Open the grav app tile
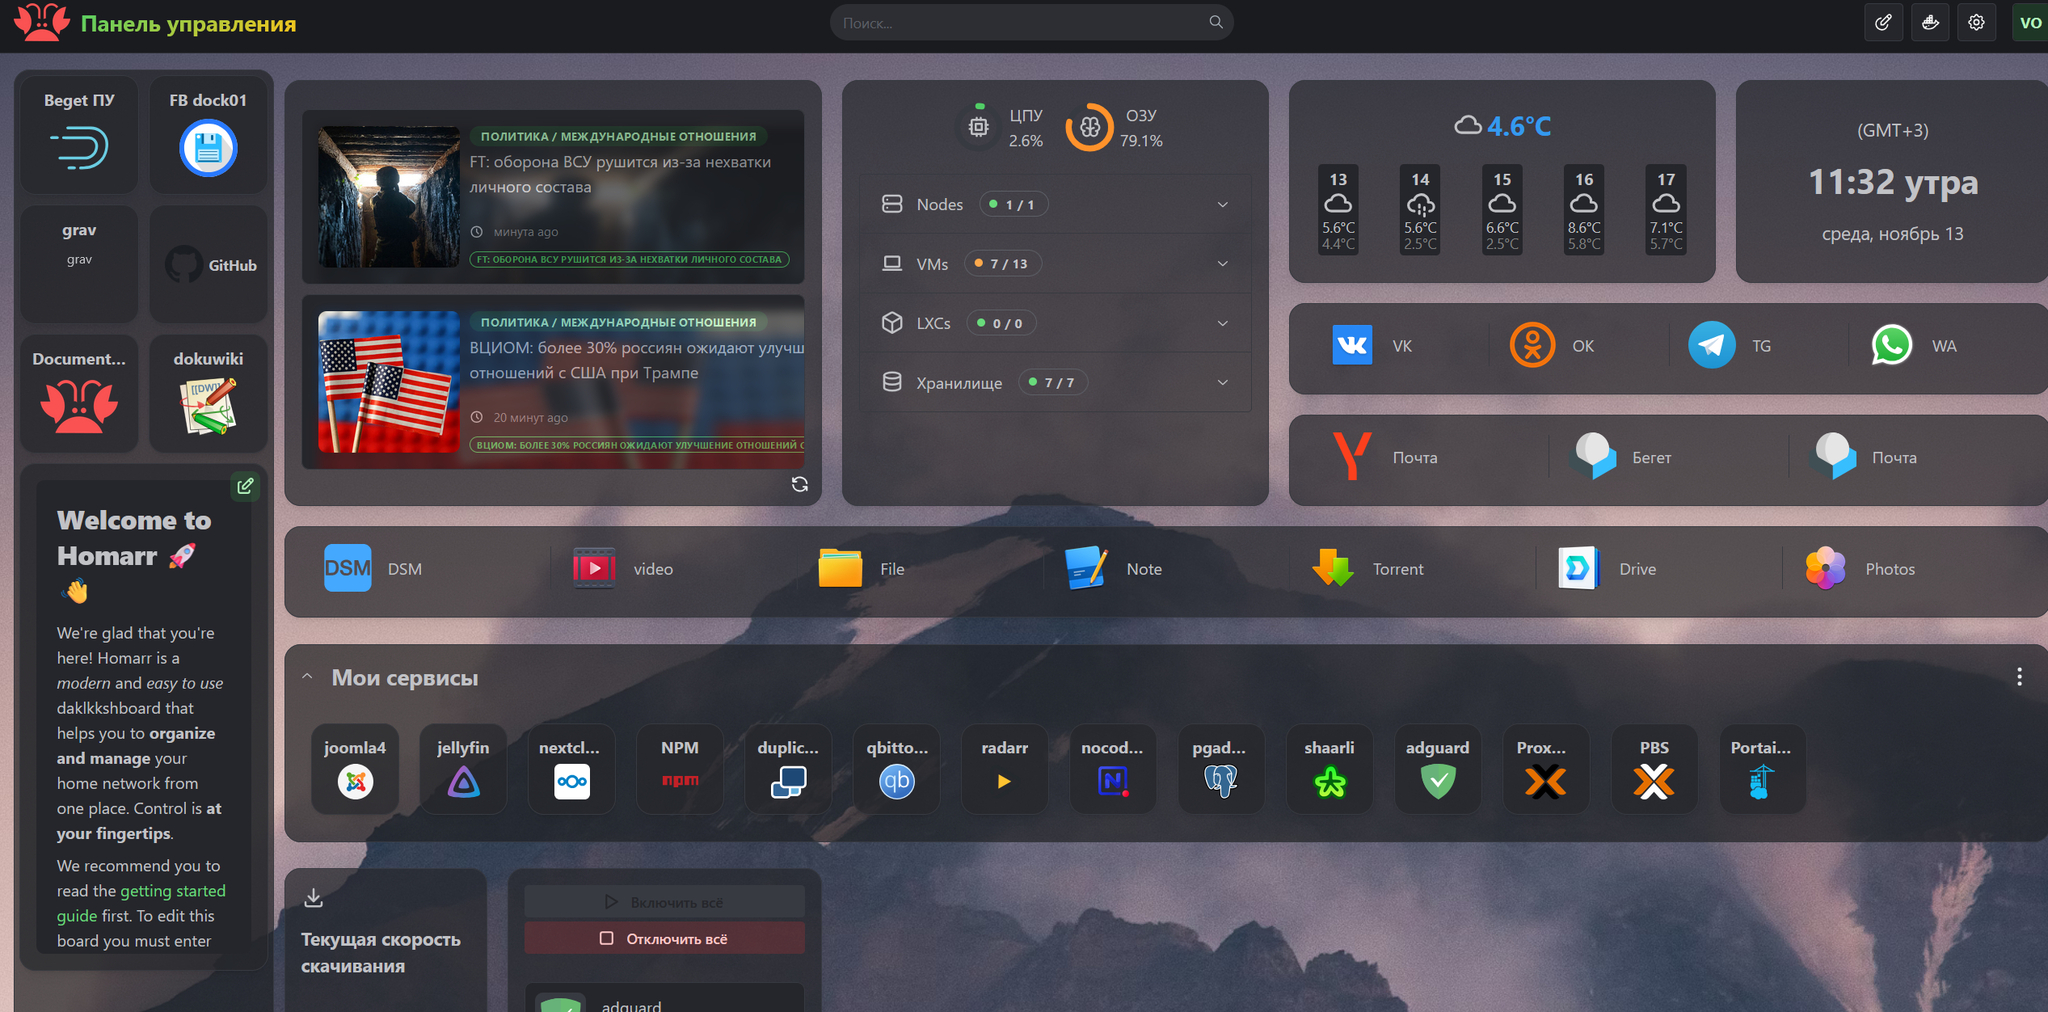 [79, 265]
